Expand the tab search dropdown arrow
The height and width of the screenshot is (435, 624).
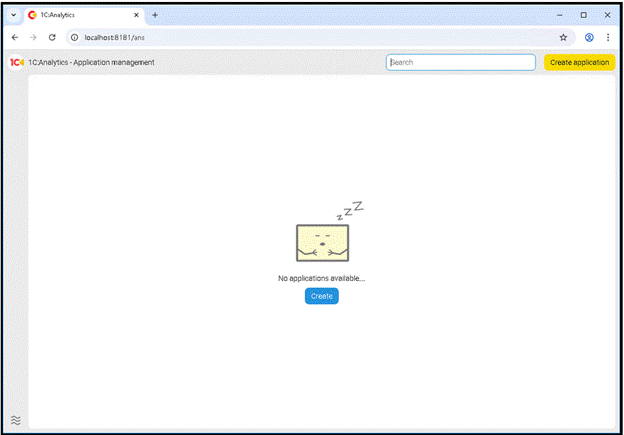click(x=14, y=15)
